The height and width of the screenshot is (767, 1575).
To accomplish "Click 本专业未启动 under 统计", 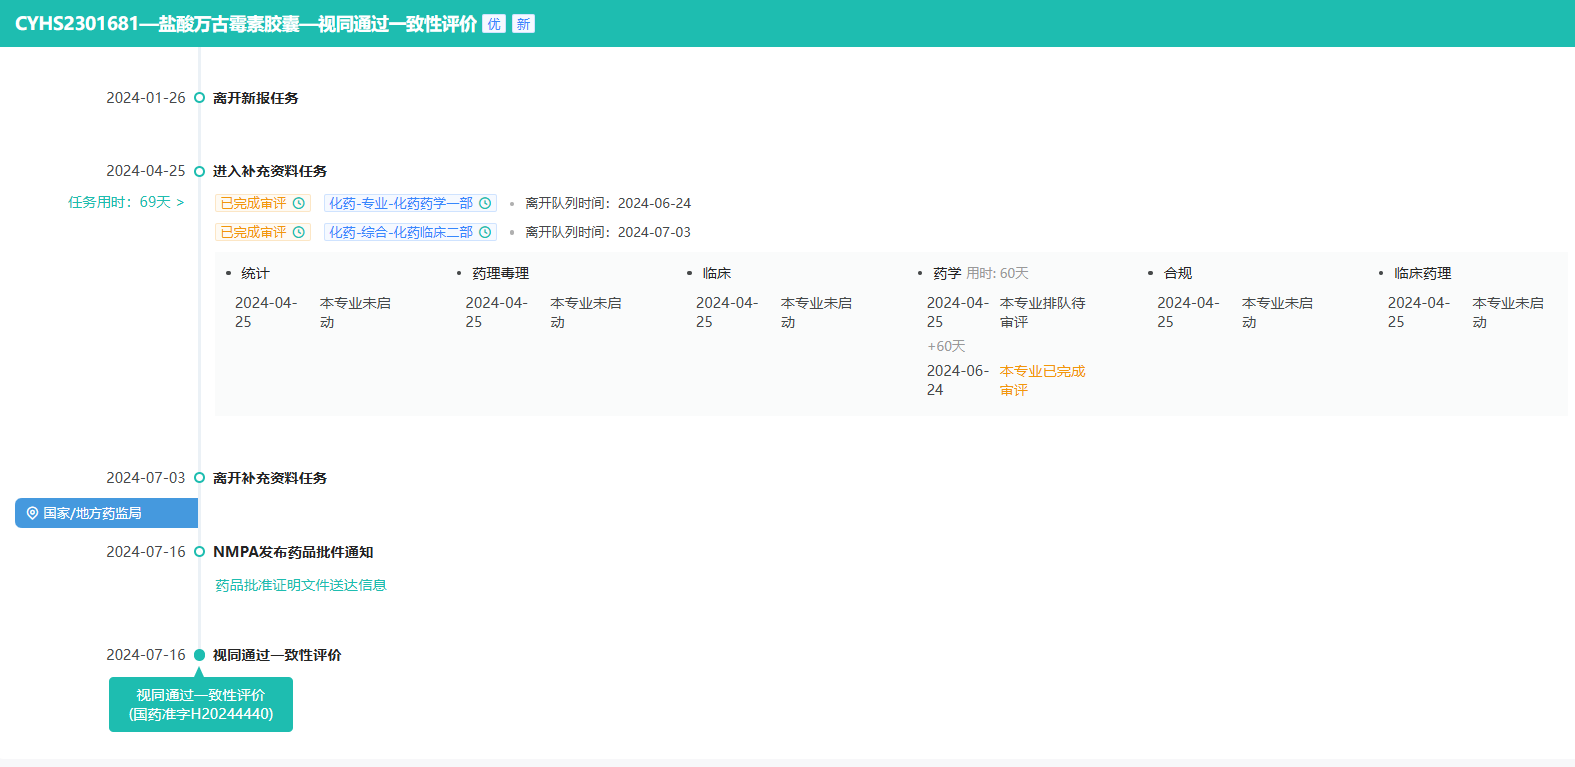I will [355, 312].
